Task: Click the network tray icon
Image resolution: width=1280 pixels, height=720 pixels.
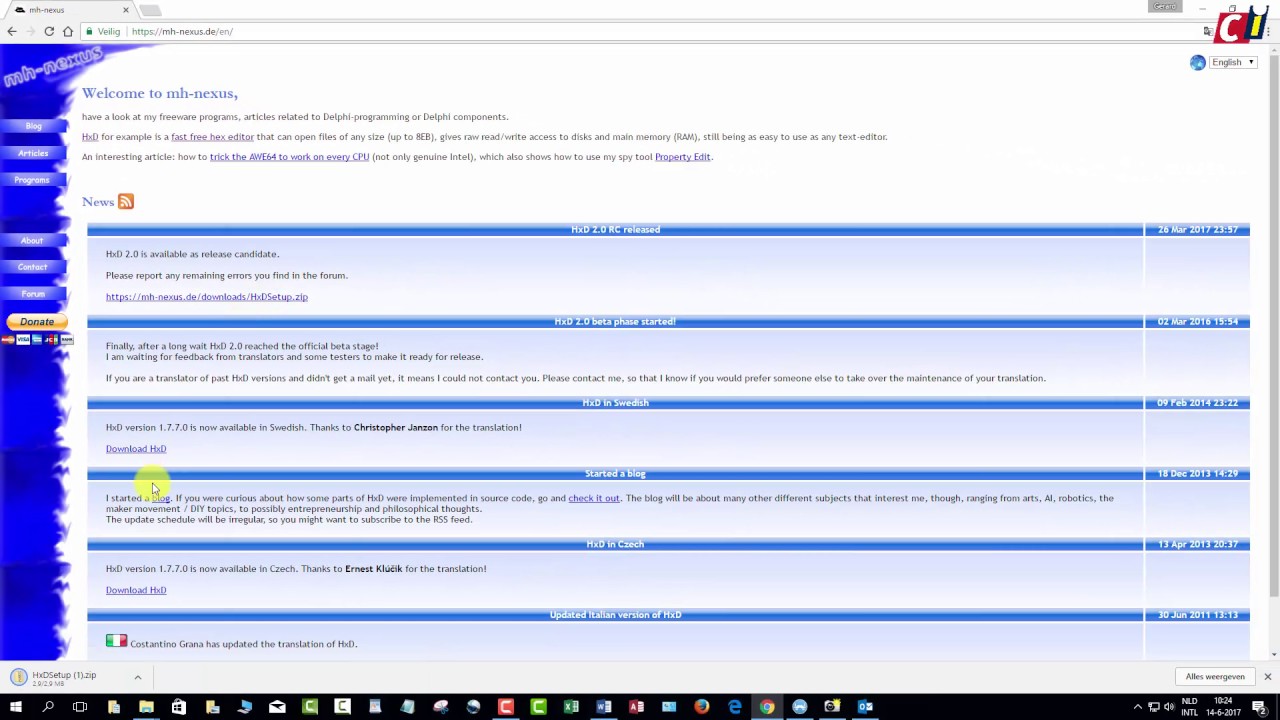Action: [1154, 707]
